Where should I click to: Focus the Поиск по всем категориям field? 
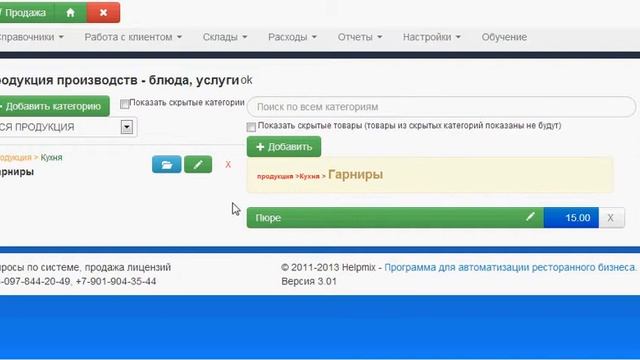pyautogui.click(x=441, y=107)
